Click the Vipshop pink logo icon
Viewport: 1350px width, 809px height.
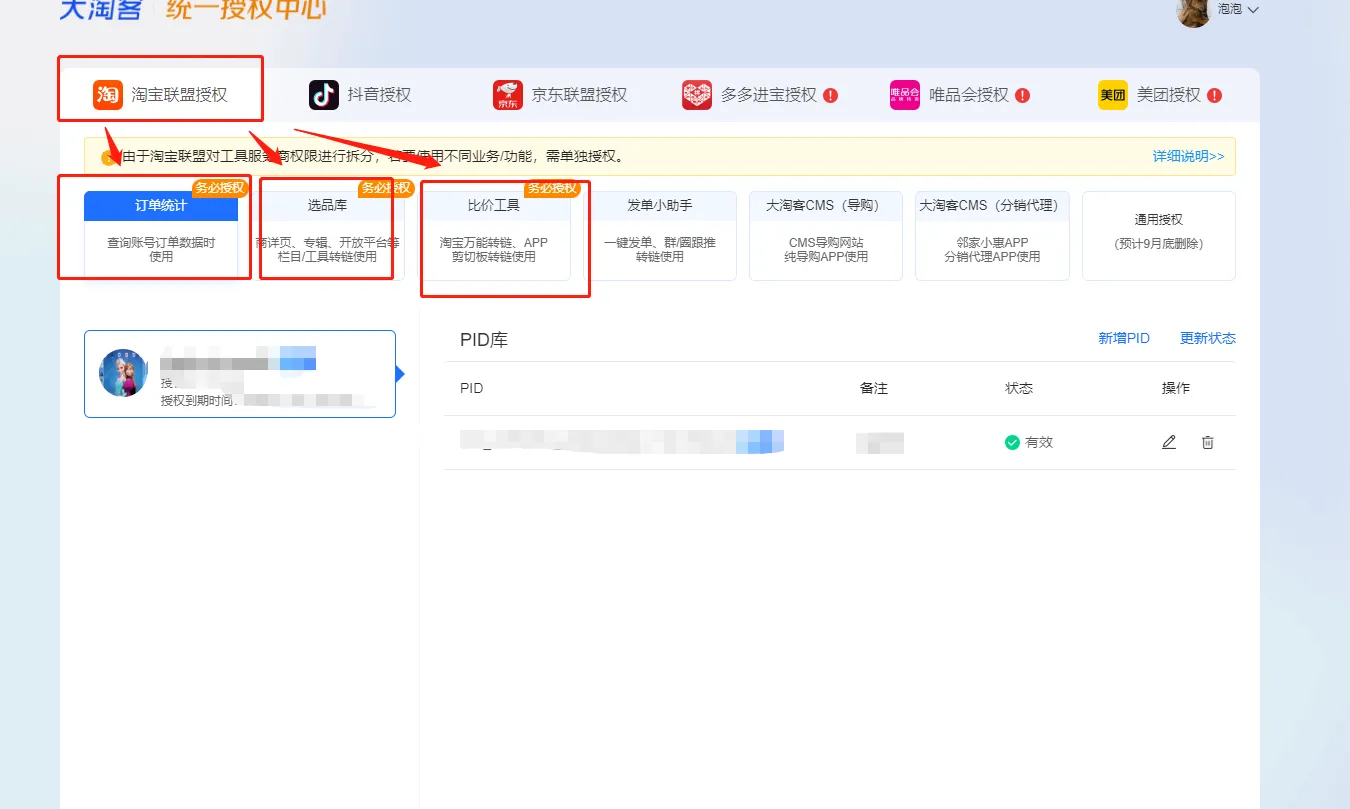click(905, 95)
